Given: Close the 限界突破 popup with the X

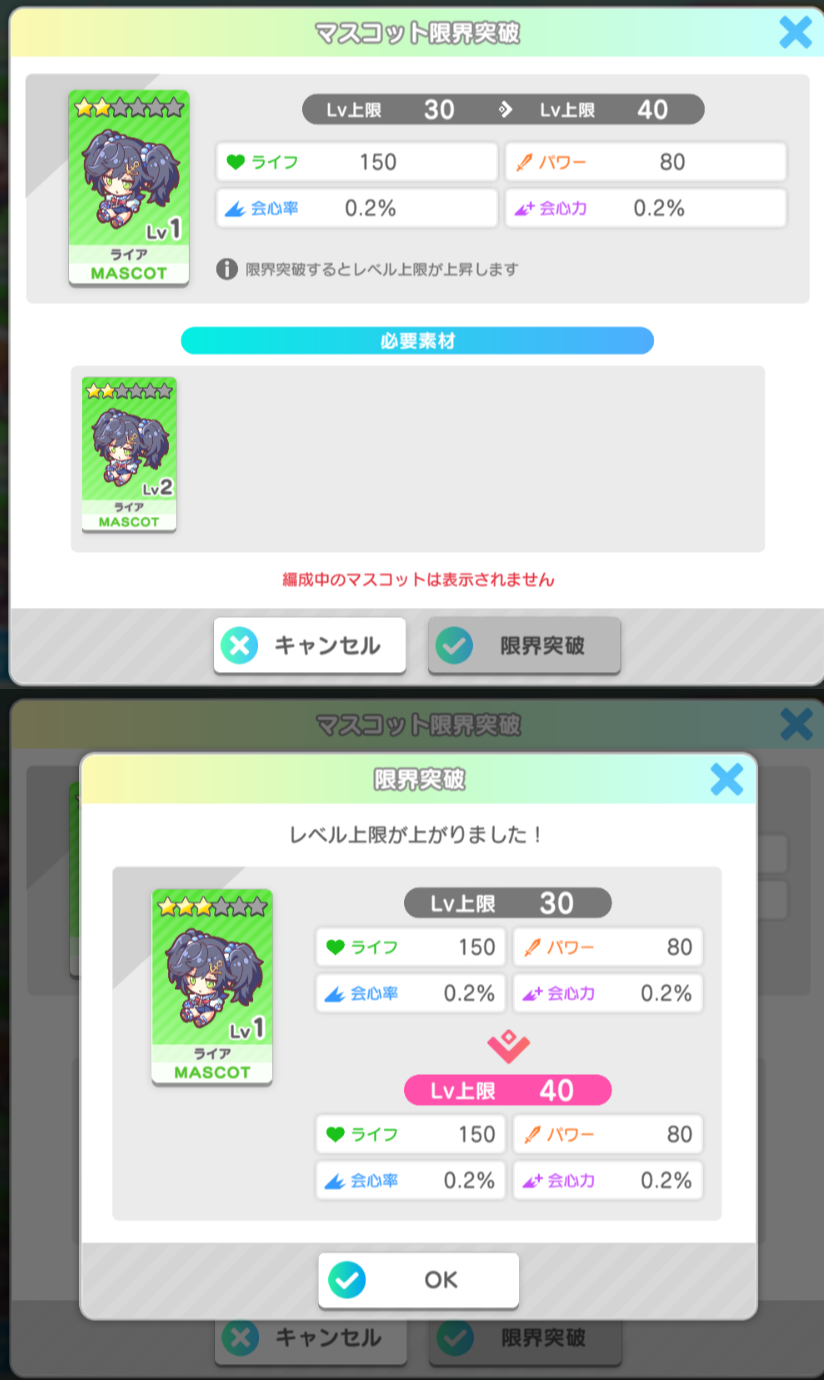Looking at the screenshot, I should click(727, 779).
